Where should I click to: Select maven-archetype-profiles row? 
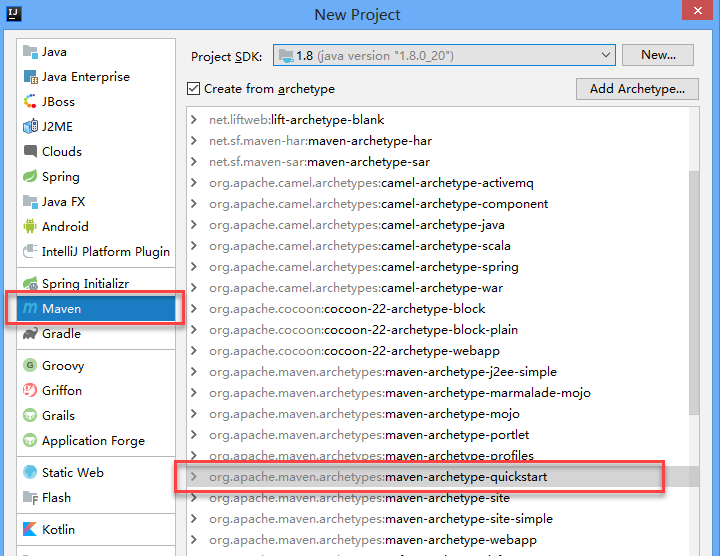click(x=438, y=456)
